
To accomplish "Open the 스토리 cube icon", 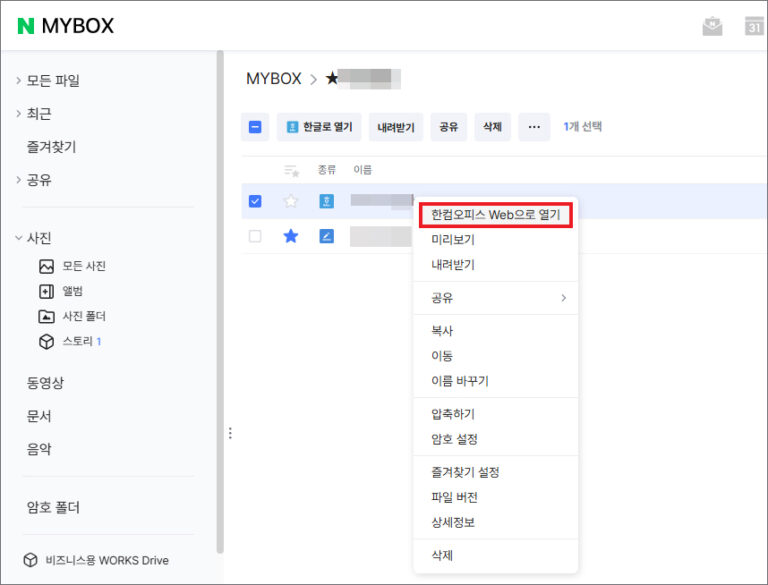I will [x=47, y=341].
